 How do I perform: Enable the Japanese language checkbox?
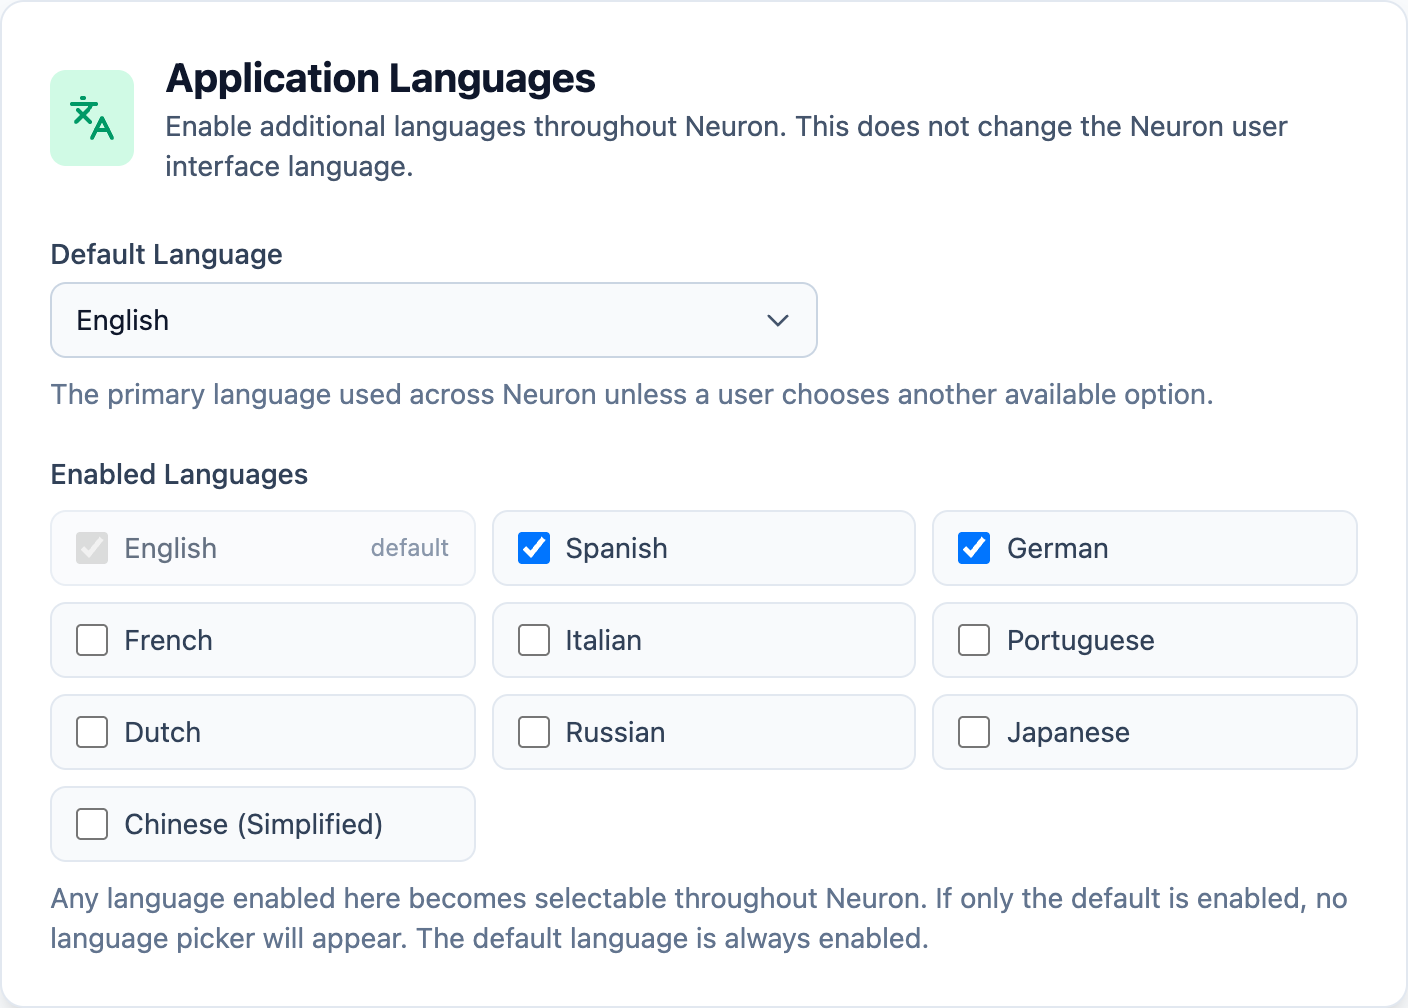click(x=974, y=732)
